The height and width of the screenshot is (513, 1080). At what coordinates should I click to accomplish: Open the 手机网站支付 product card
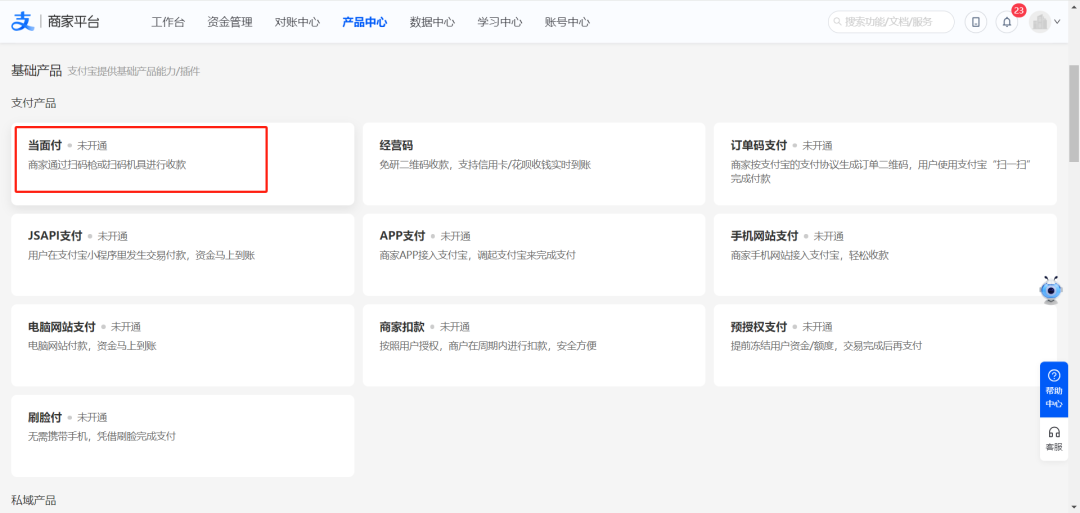coord(885,255)
